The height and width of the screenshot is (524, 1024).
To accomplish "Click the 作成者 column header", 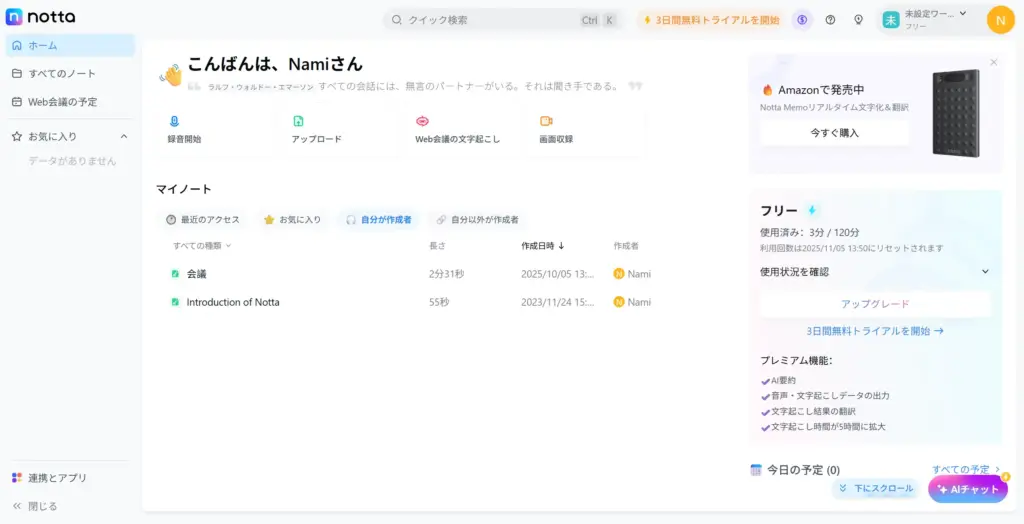I will coord(626,246).
